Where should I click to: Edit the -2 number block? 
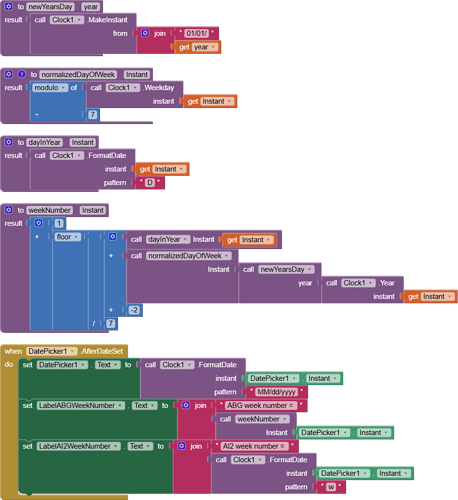click(134, 310)
